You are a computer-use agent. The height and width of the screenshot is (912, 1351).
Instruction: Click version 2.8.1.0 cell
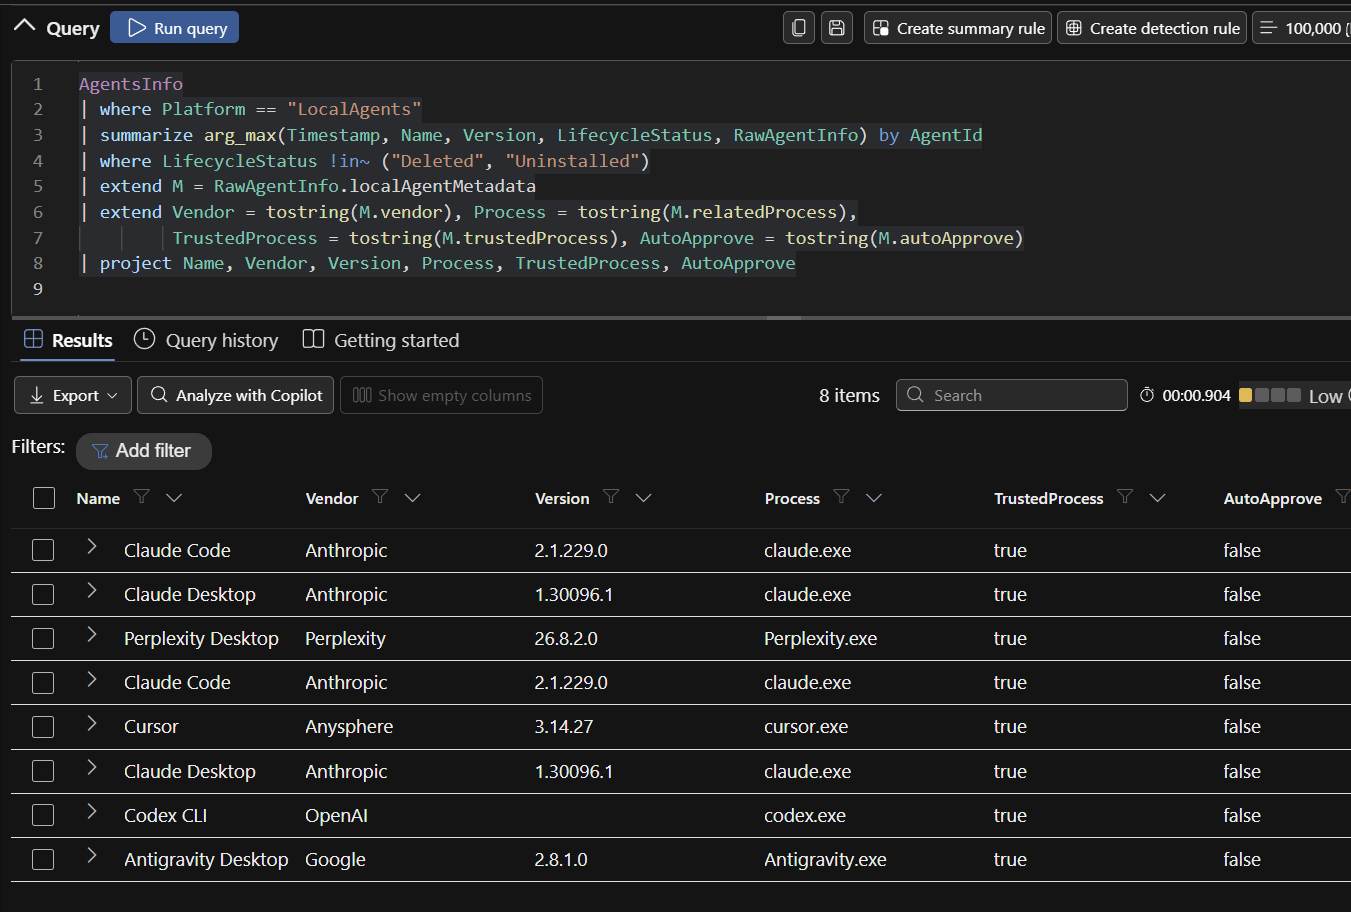(x=561, y=859)
